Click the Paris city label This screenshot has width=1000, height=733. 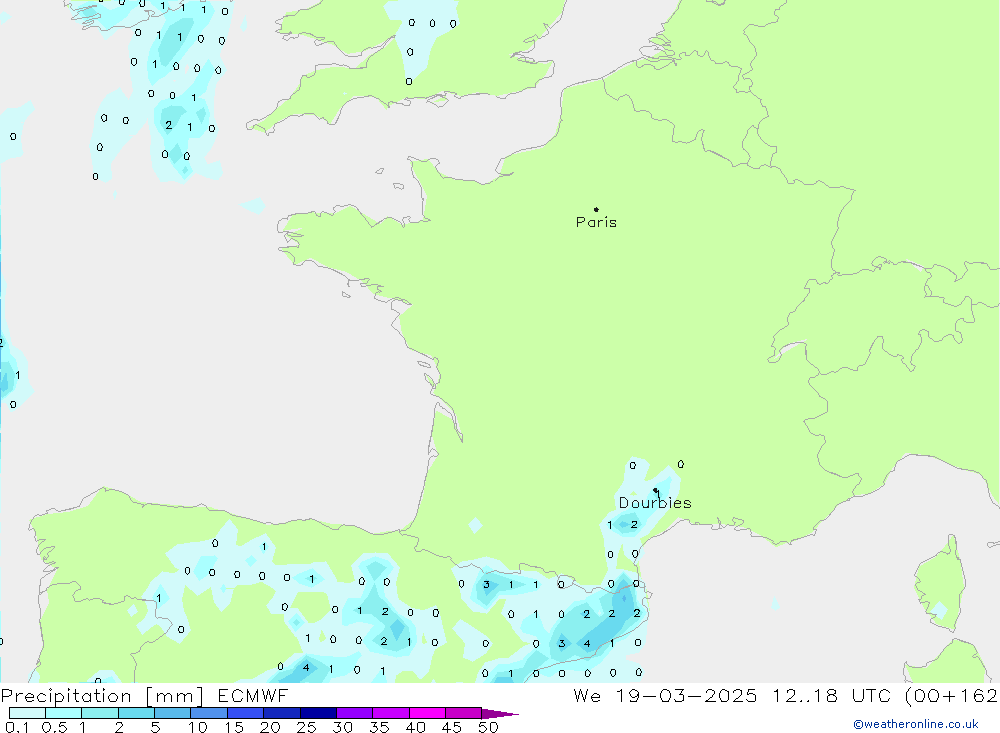pyautogui.click(x=596, y=222)
